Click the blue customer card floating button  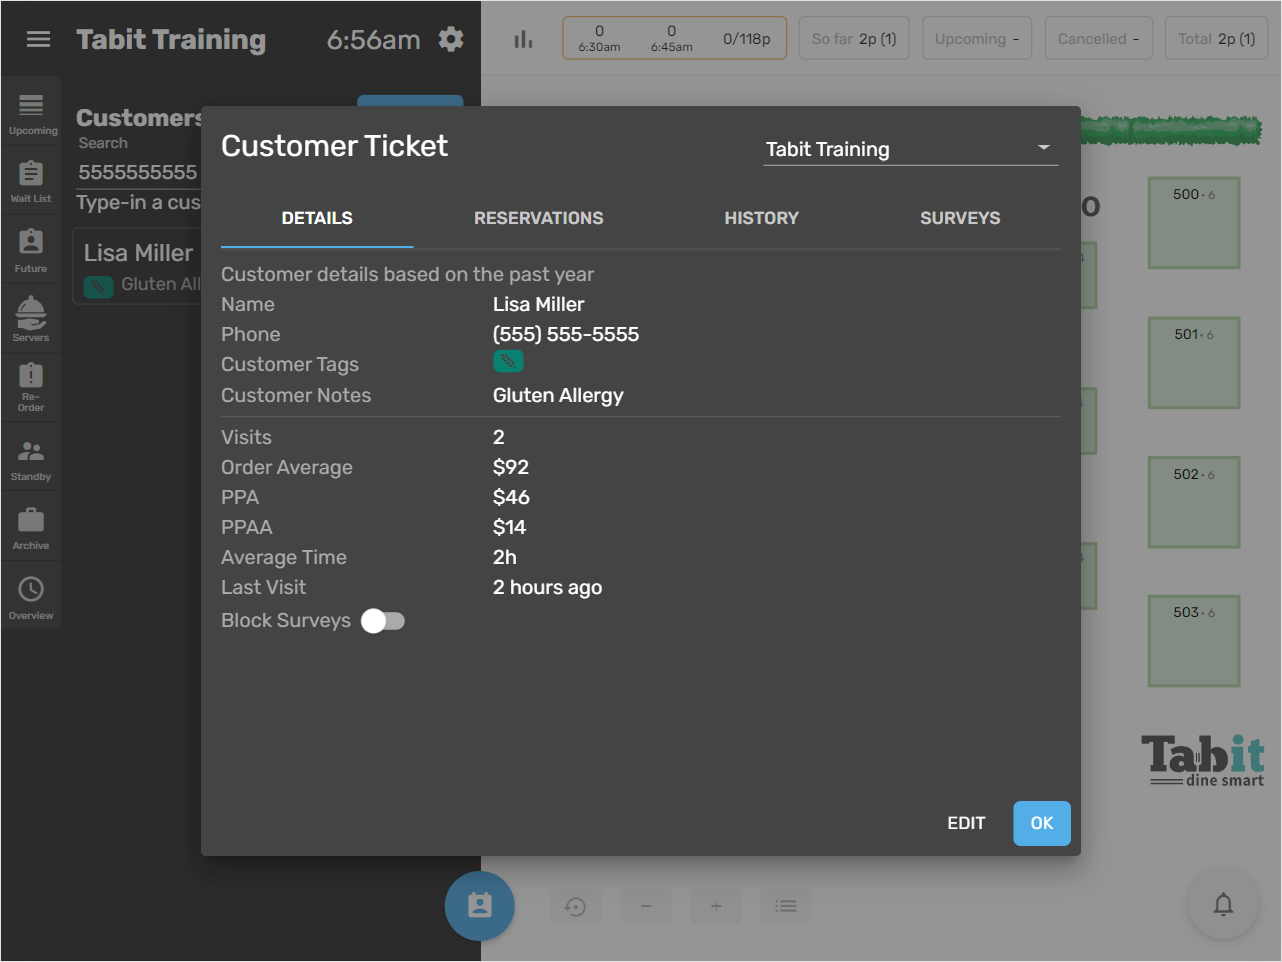point(480,905)
